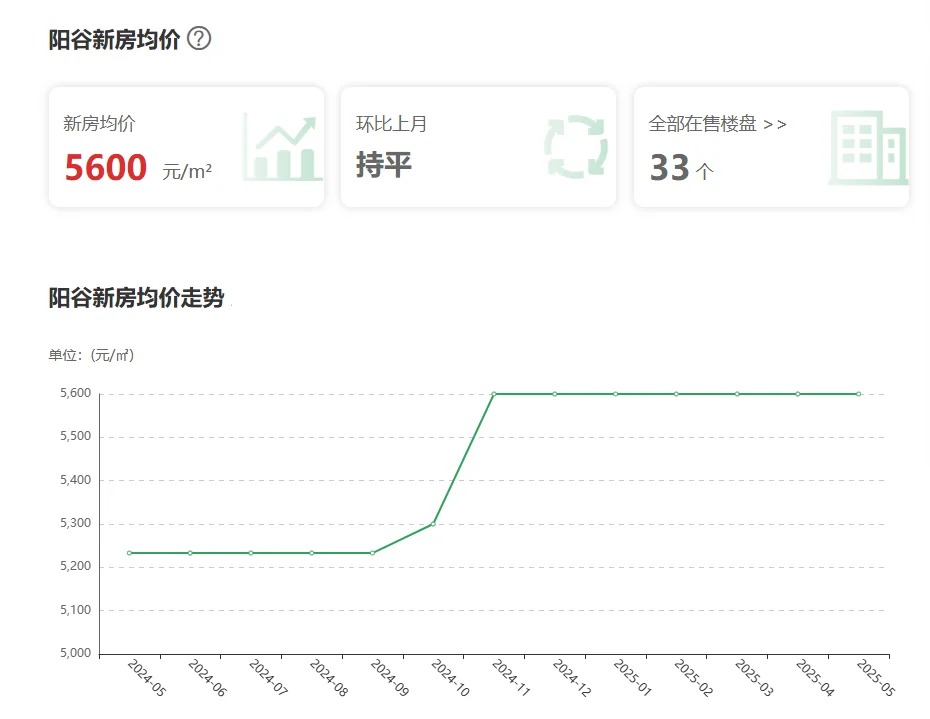This screenshot has width=930, height=719.
Task: Select the 2025-05 final data point
Action: tap(858, 394)
